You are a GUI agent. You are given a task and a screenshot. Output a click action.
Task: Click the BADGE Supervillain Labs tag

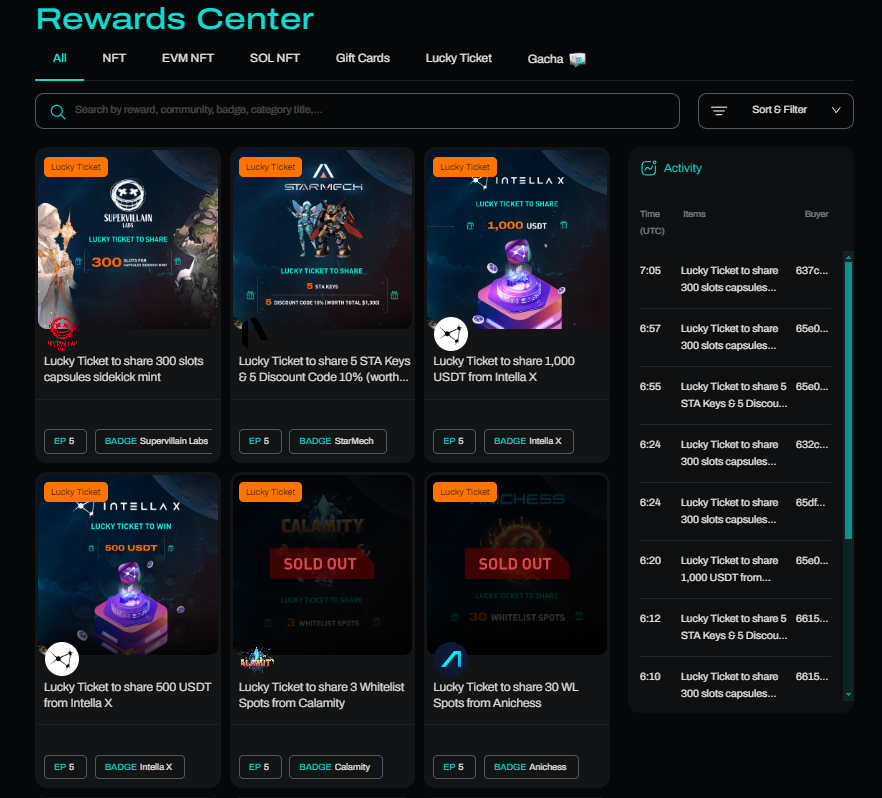tap(154, 441)
